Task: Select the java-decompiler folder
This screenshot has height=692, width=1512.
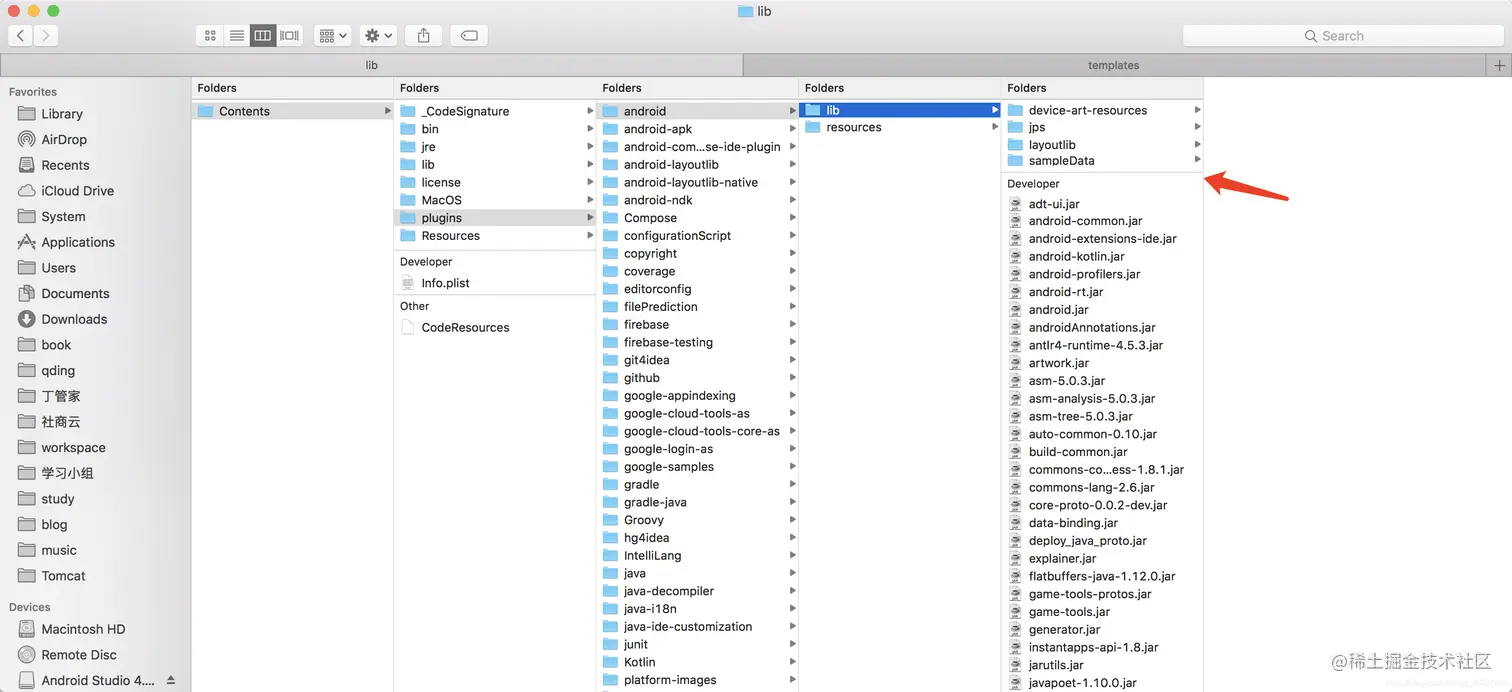Action: coord(698,591)
